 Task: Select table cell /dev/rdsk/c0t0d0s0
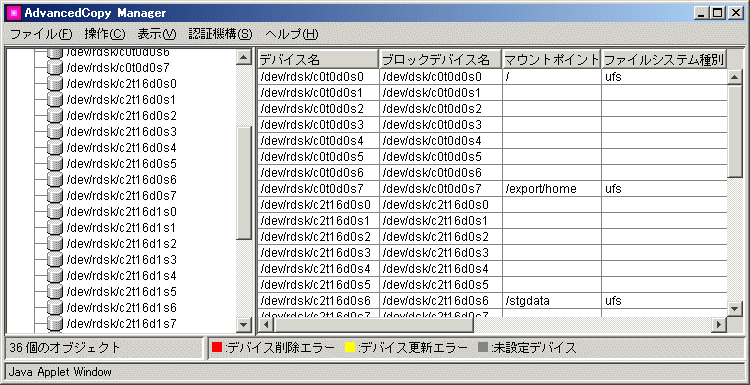click(318, 77)
